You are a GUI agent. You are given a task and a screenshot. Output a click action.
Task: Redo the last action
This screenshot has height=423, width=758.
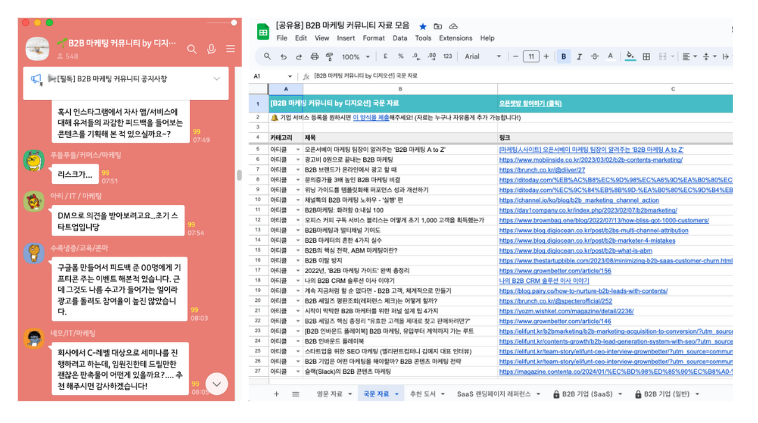pyautogui.click(x=299, y=57)
